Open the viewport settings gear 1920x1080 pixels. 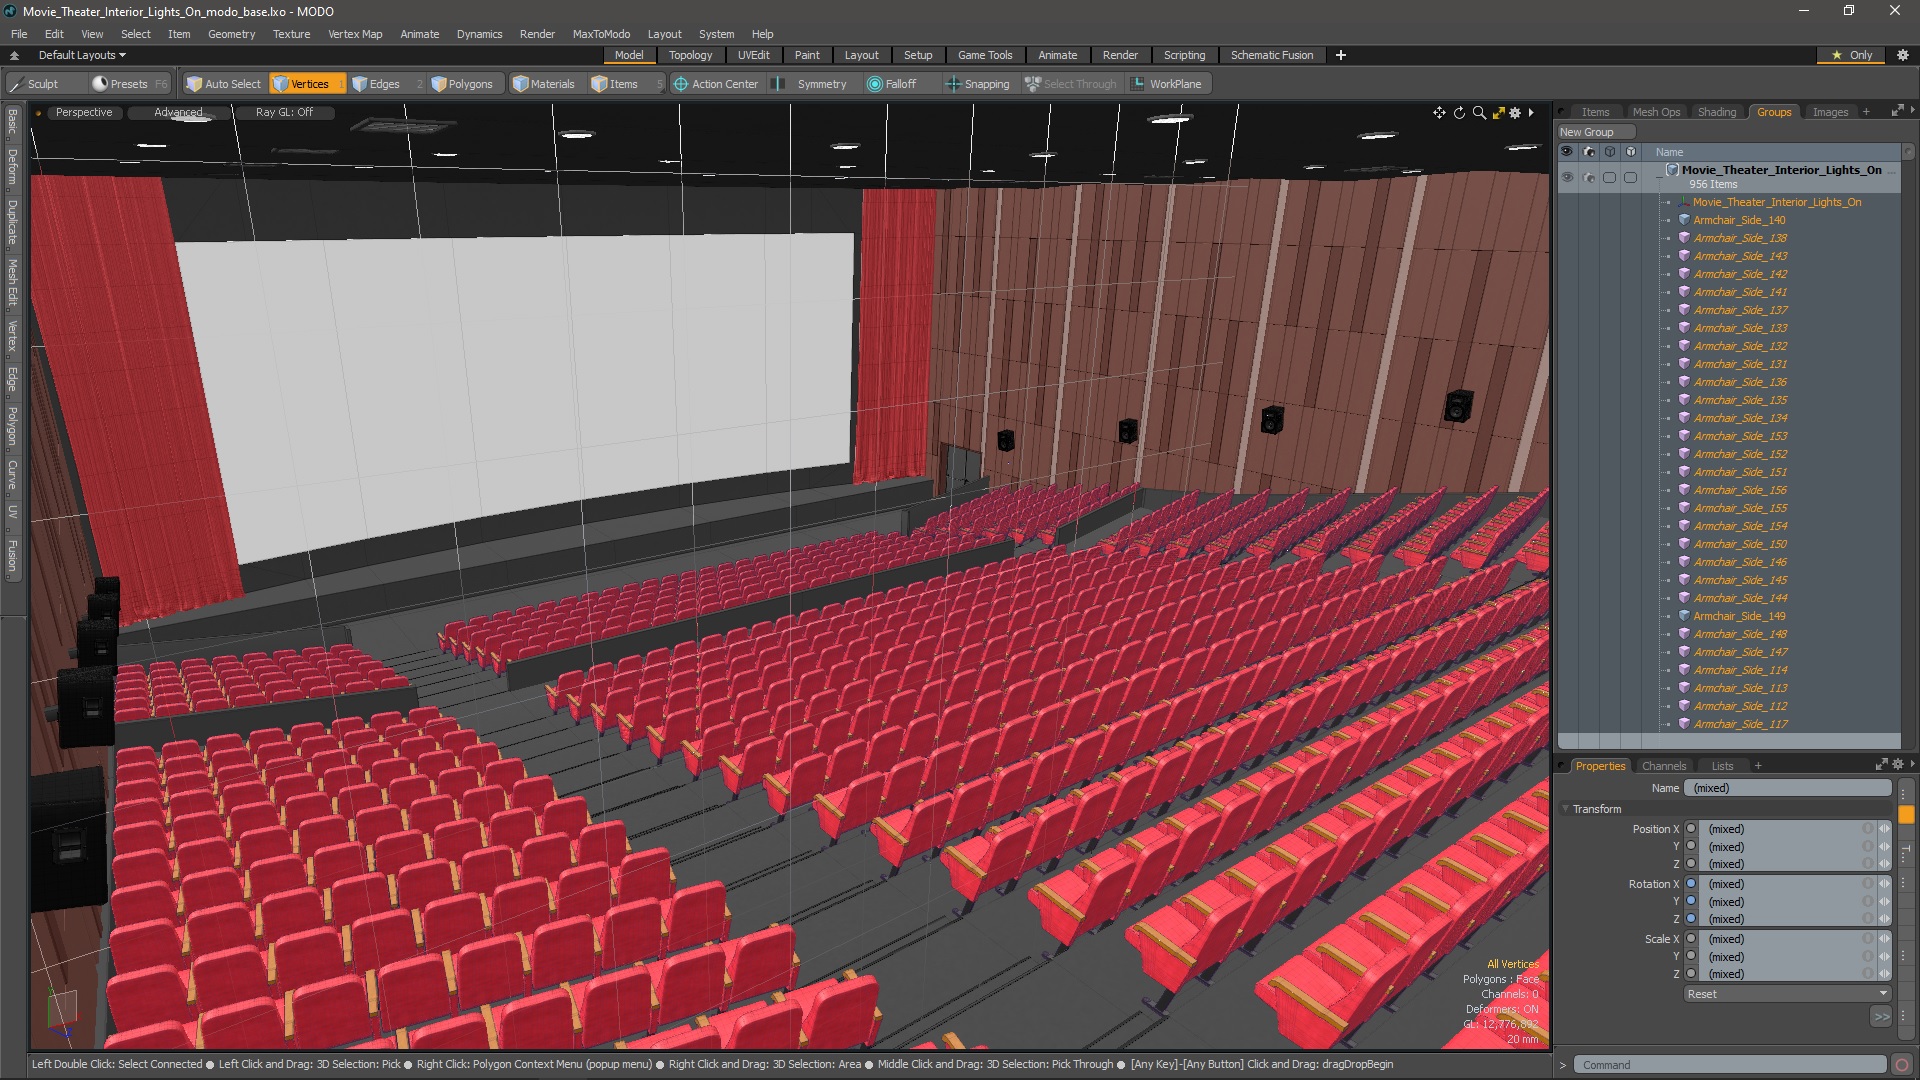point(1515,113)
